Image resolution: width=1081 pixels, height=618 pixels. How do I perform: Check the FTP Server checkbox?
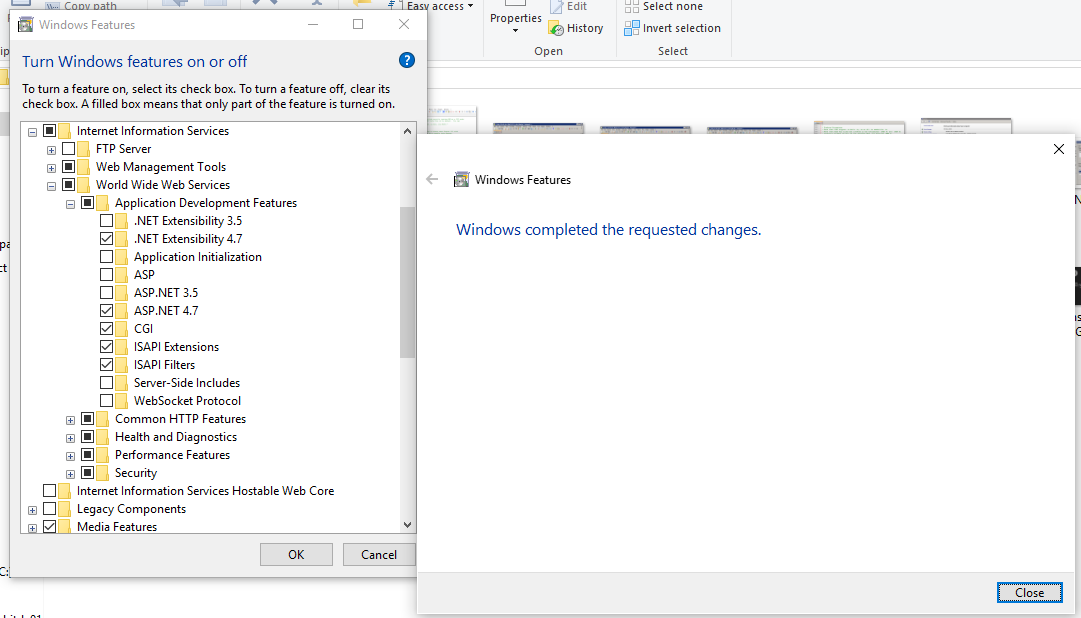[68, 148]
